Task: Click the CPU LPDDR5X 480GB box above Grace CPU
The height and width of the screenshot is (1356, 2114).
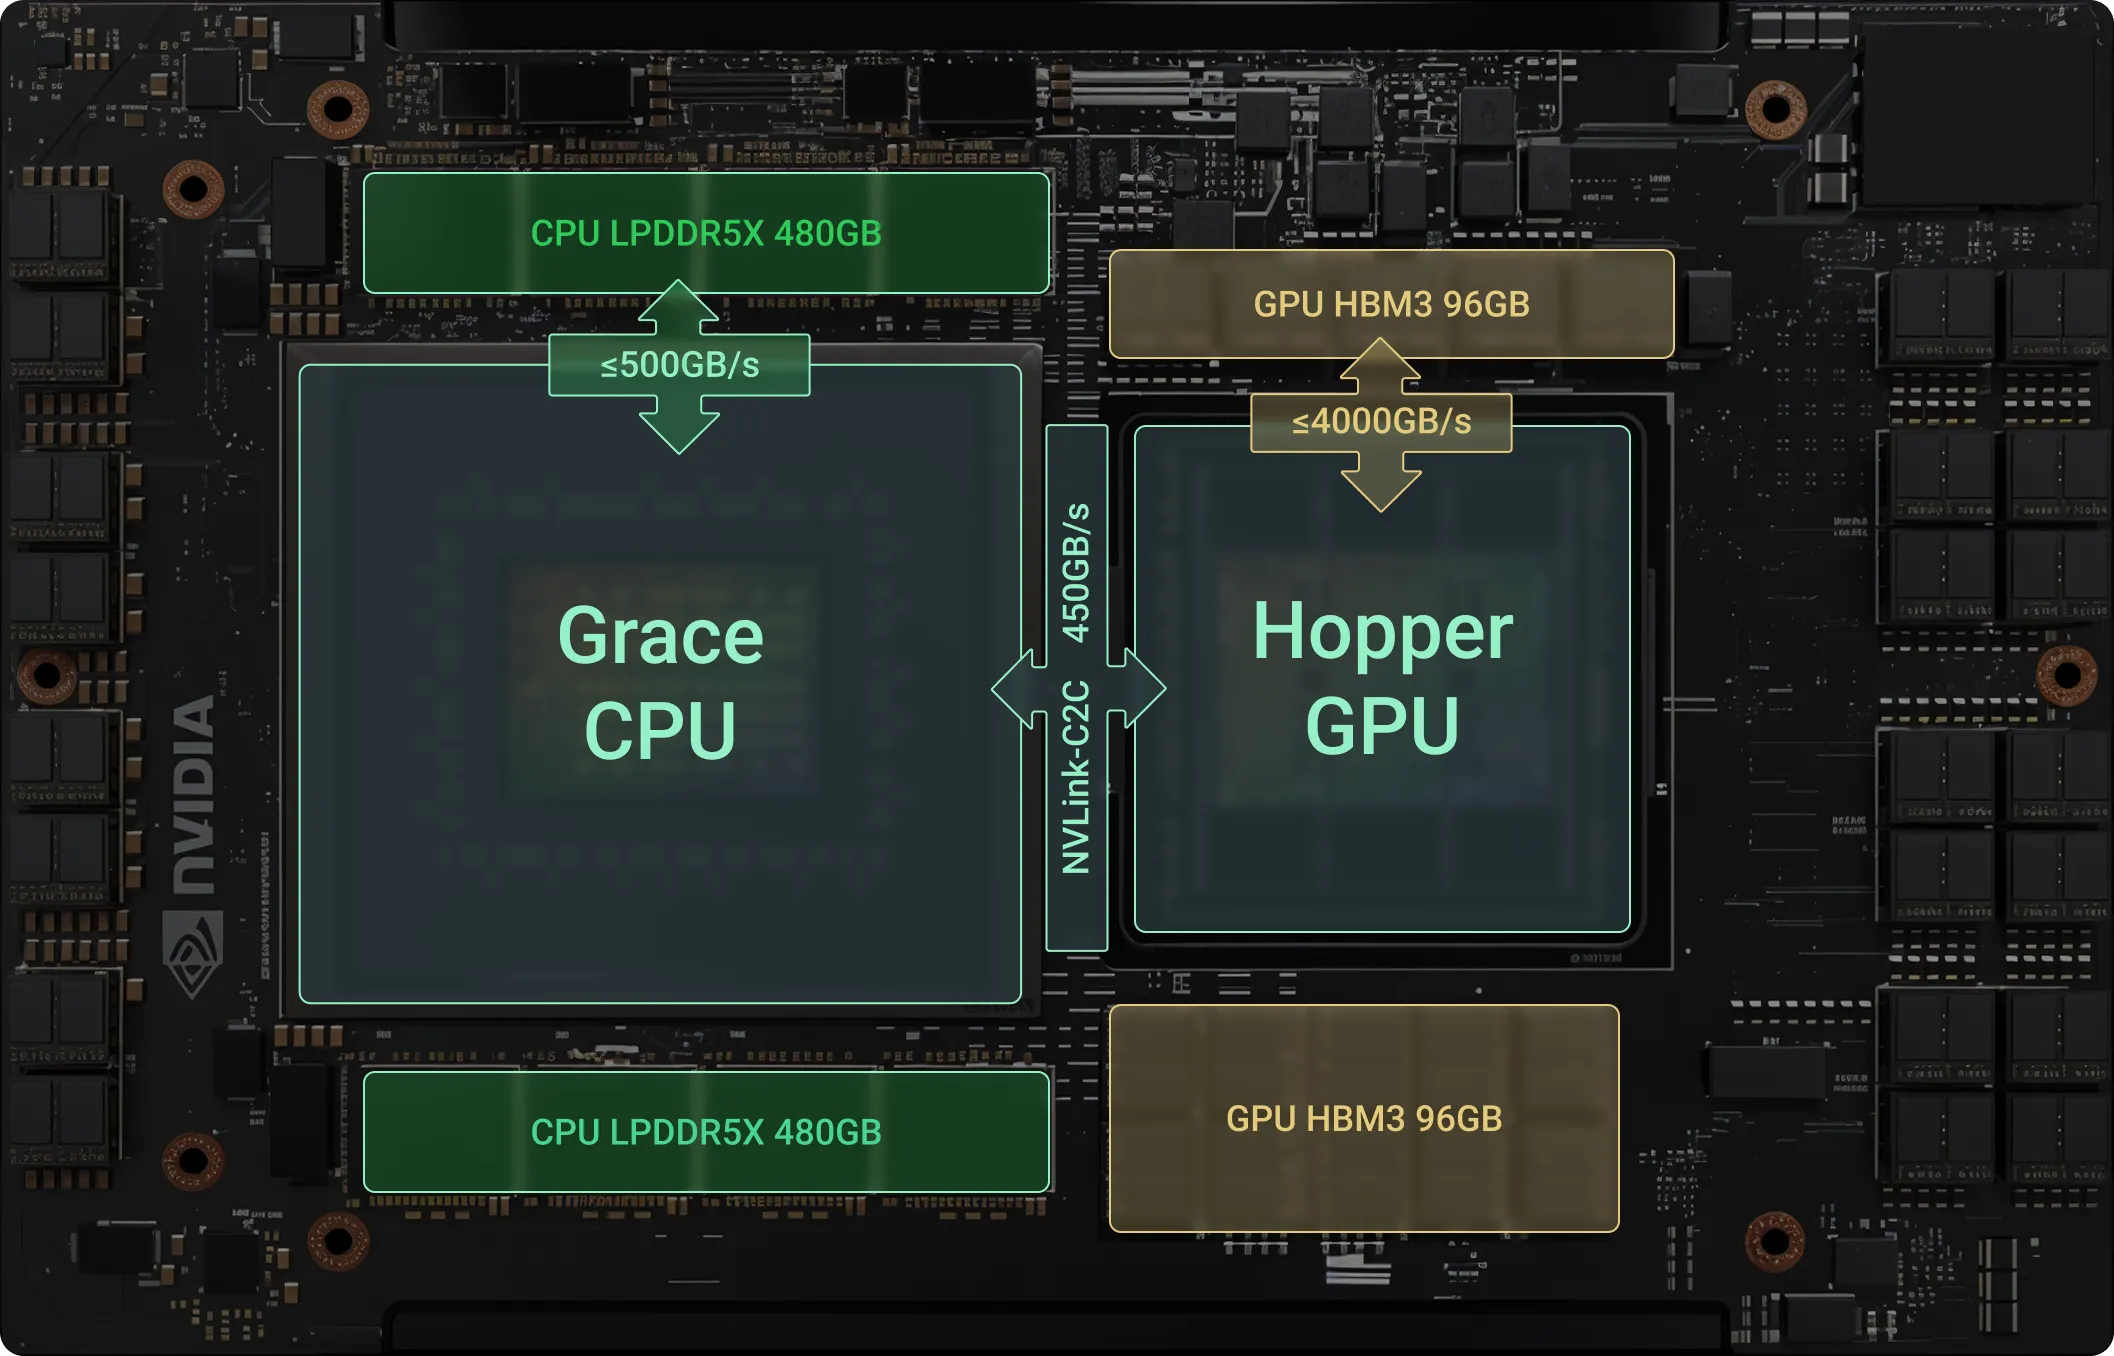Action: 706,233
